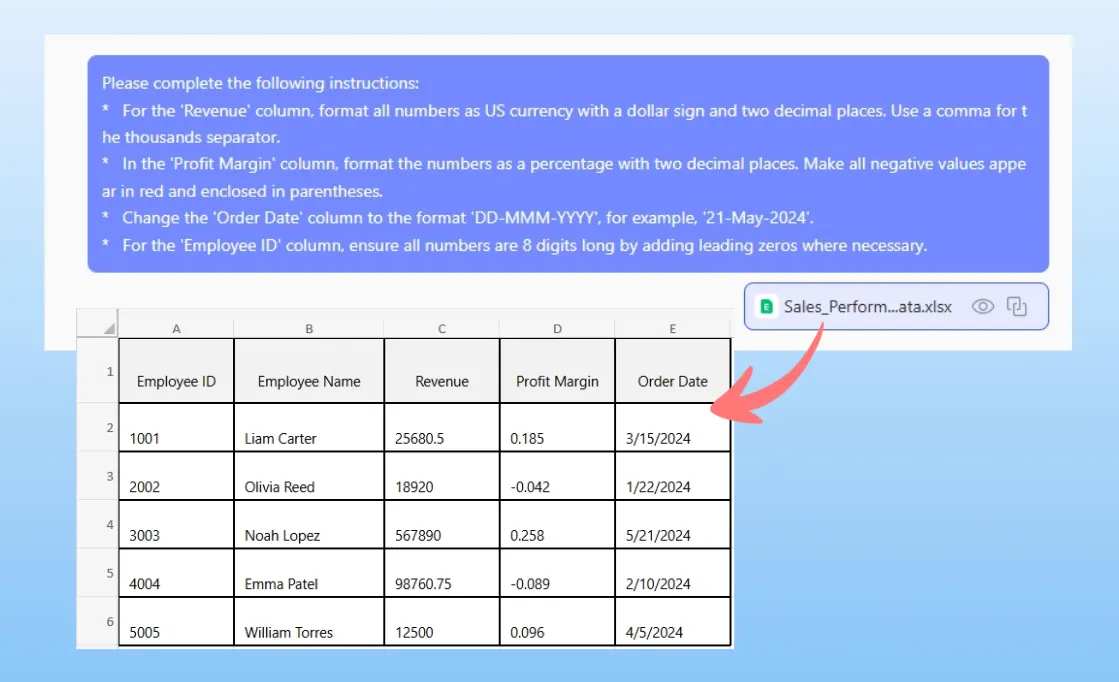Click the Order Date header cell

tap(672, 381)
